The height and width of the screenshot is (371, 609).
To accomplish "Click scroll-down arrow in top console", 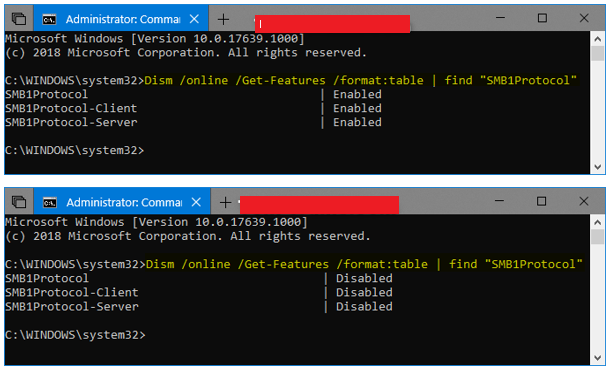I will click(x=597, y=167).
